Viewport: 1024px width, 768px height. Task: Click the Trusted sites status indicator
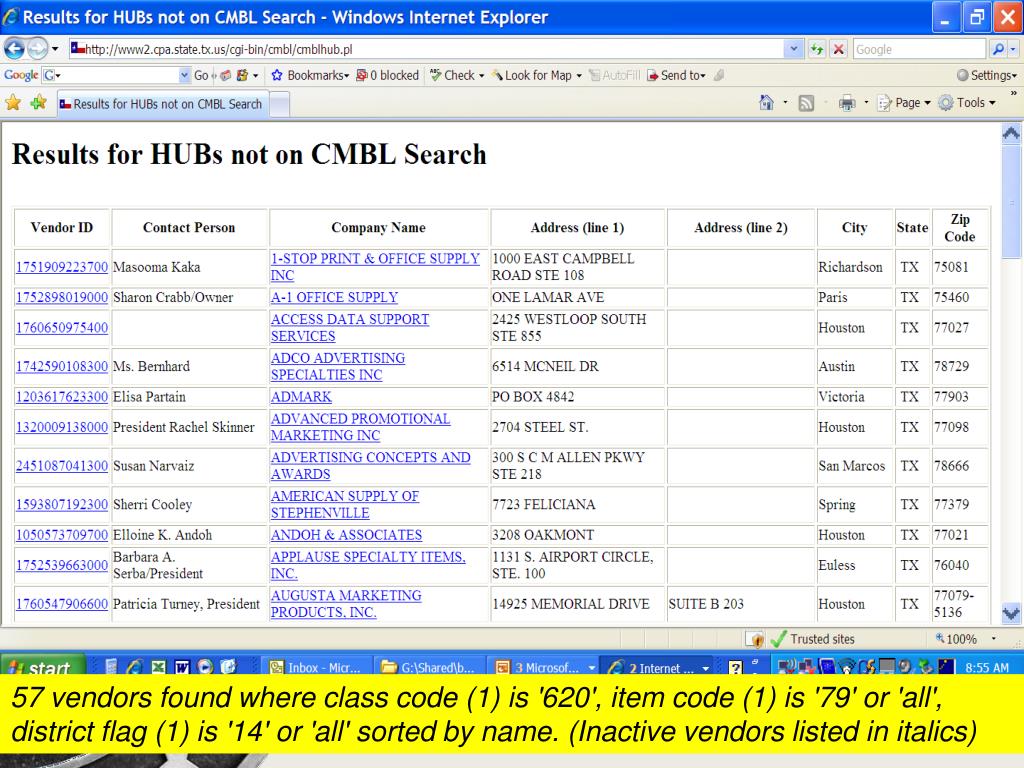[813, 639]
